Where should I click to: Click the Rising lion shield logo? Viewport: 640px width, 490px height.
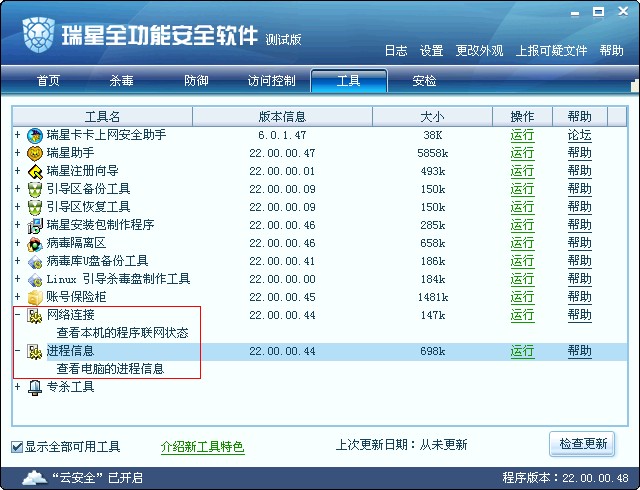coord(39,36)
